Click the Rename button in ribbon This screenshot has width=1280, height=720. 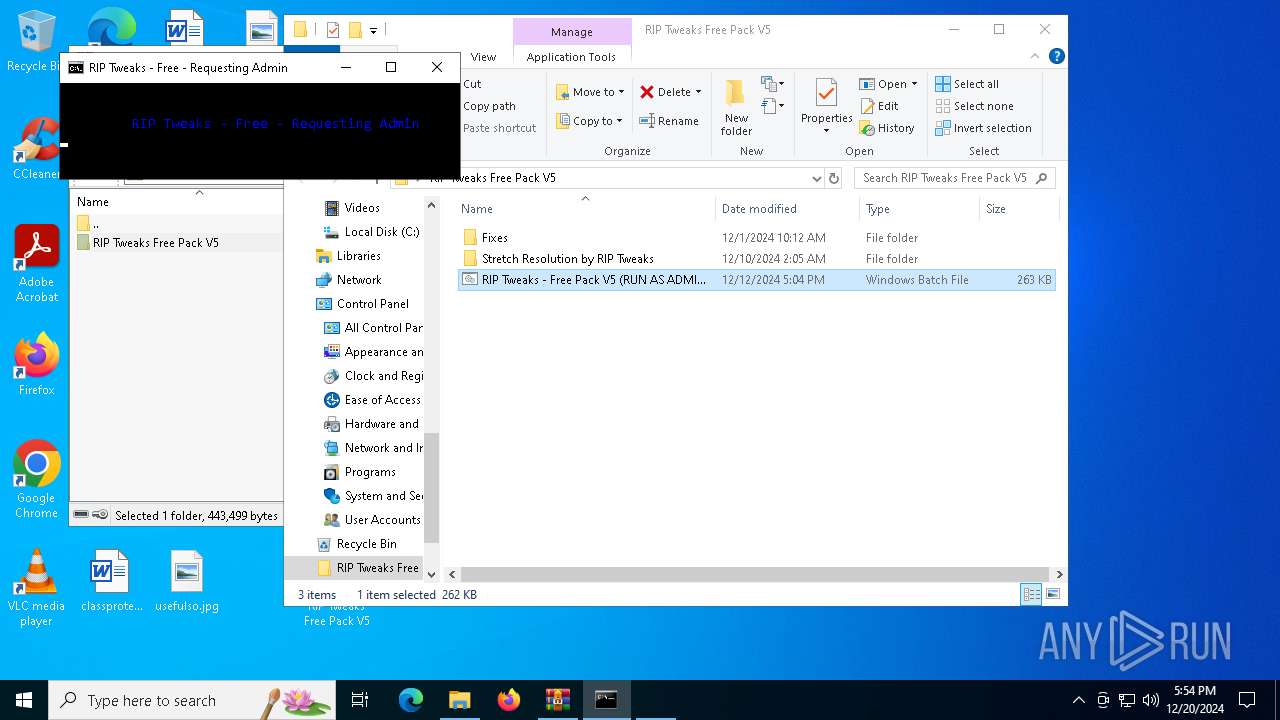pyautogui.click(x=669, y=121)
